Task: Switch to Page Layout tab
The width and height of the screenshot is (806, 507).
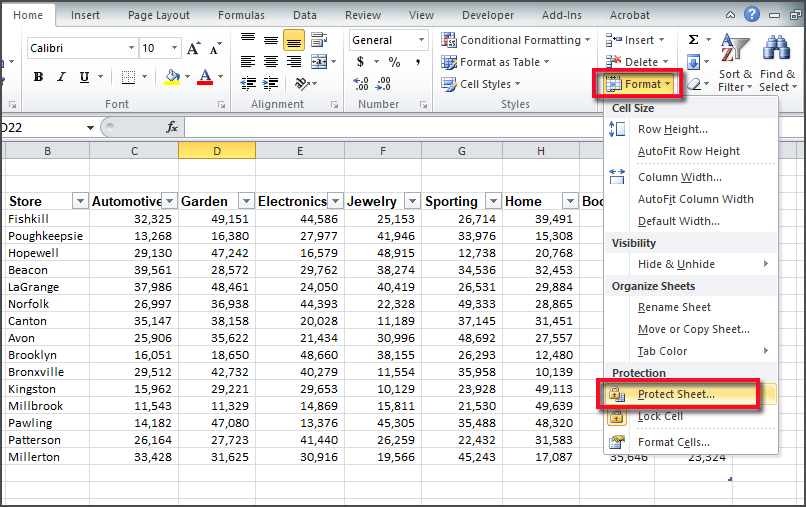Action: point(159,15)
